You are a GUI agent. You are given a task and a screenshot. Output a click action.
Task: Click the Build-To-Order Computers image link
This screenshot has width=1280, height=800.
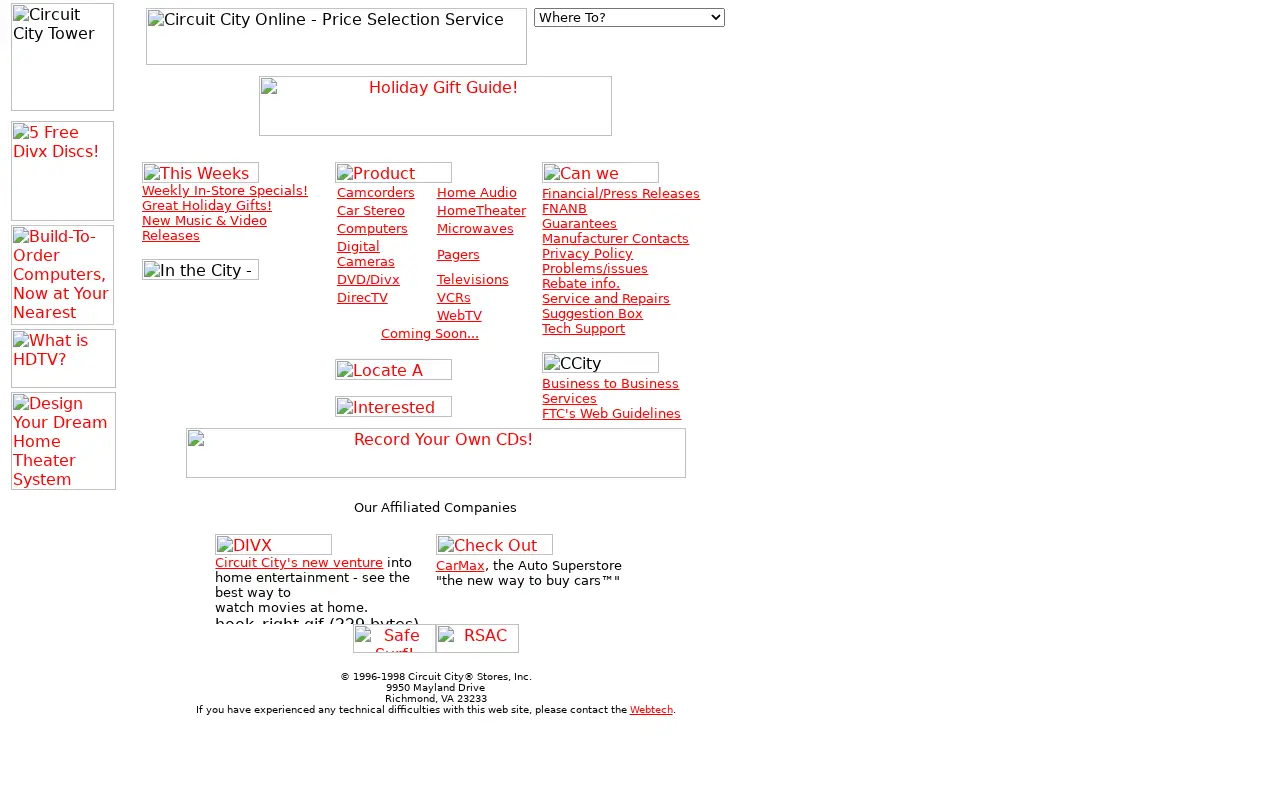click(x=62, y=275)
